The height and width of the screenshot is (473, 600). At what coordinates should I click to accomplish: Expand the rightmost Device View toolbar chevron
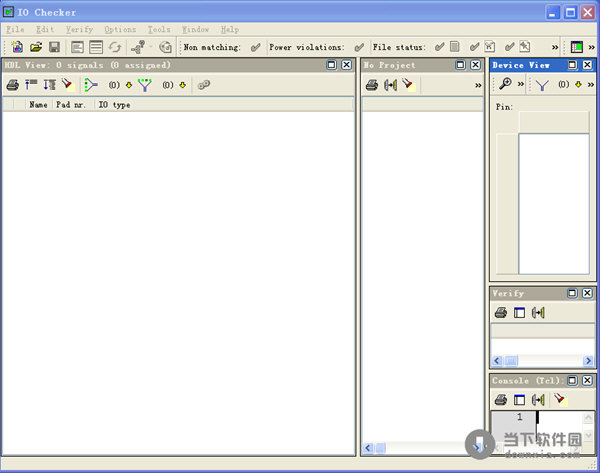pyautogui.click(x=591, y=84)
